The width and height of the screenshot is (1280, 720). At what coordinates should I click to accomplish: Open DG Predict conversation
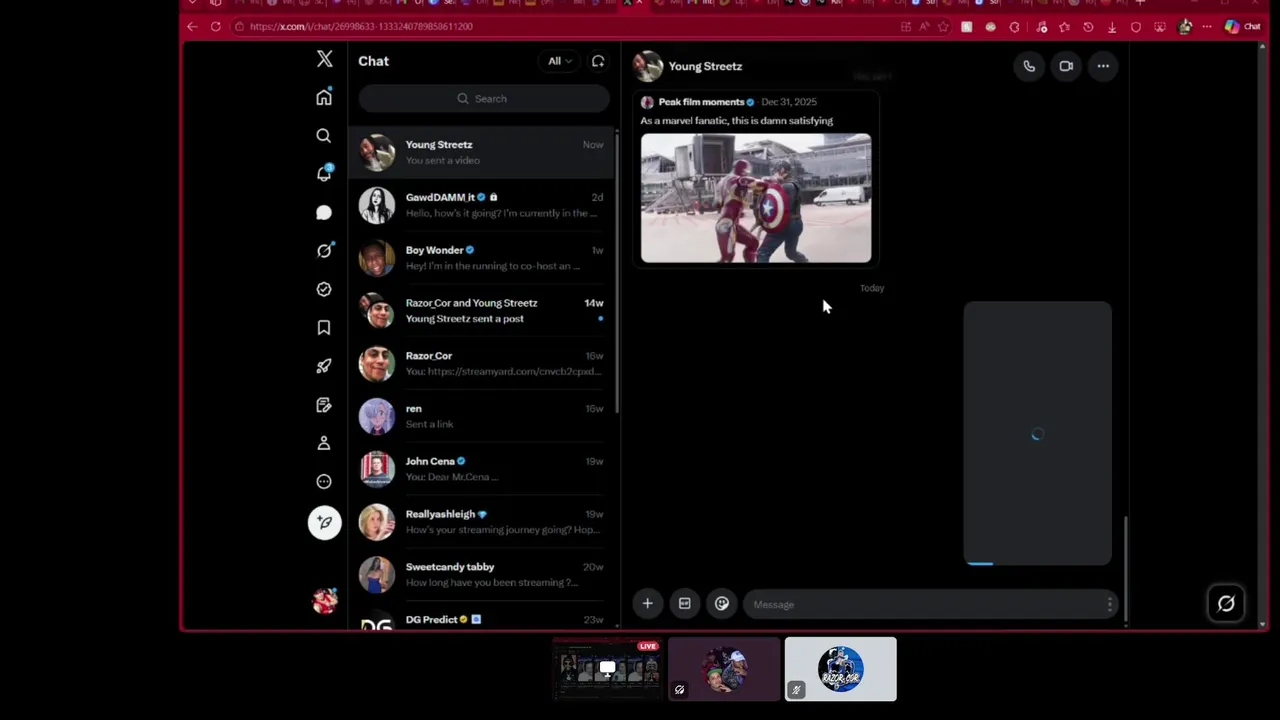pyautogui.click(x=482, y=619)
